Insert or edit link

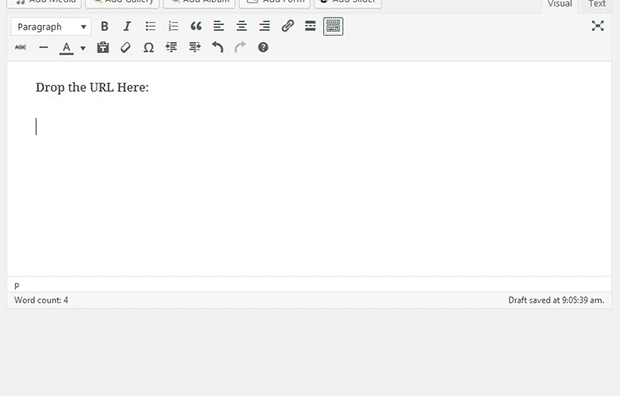point(287,27)
